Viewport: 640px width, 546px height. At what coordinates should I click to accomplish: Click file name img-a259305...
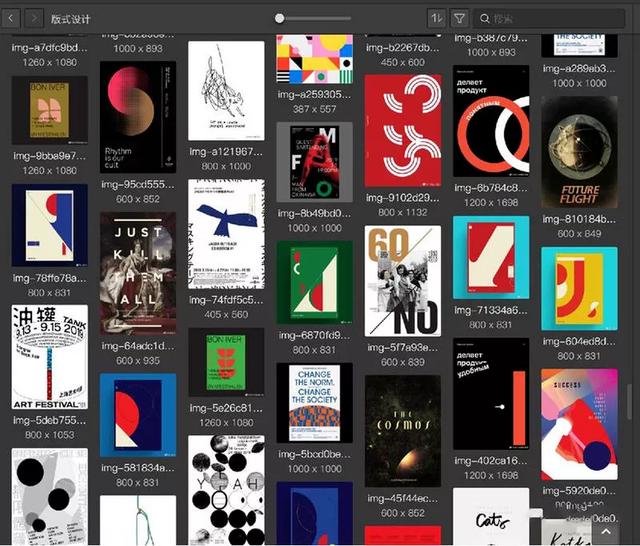coord(314,95)
